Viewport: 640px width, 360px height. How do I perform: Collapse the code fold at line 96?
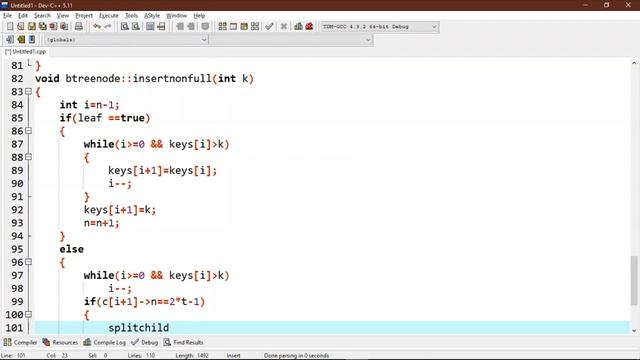[x=28, y=262]
